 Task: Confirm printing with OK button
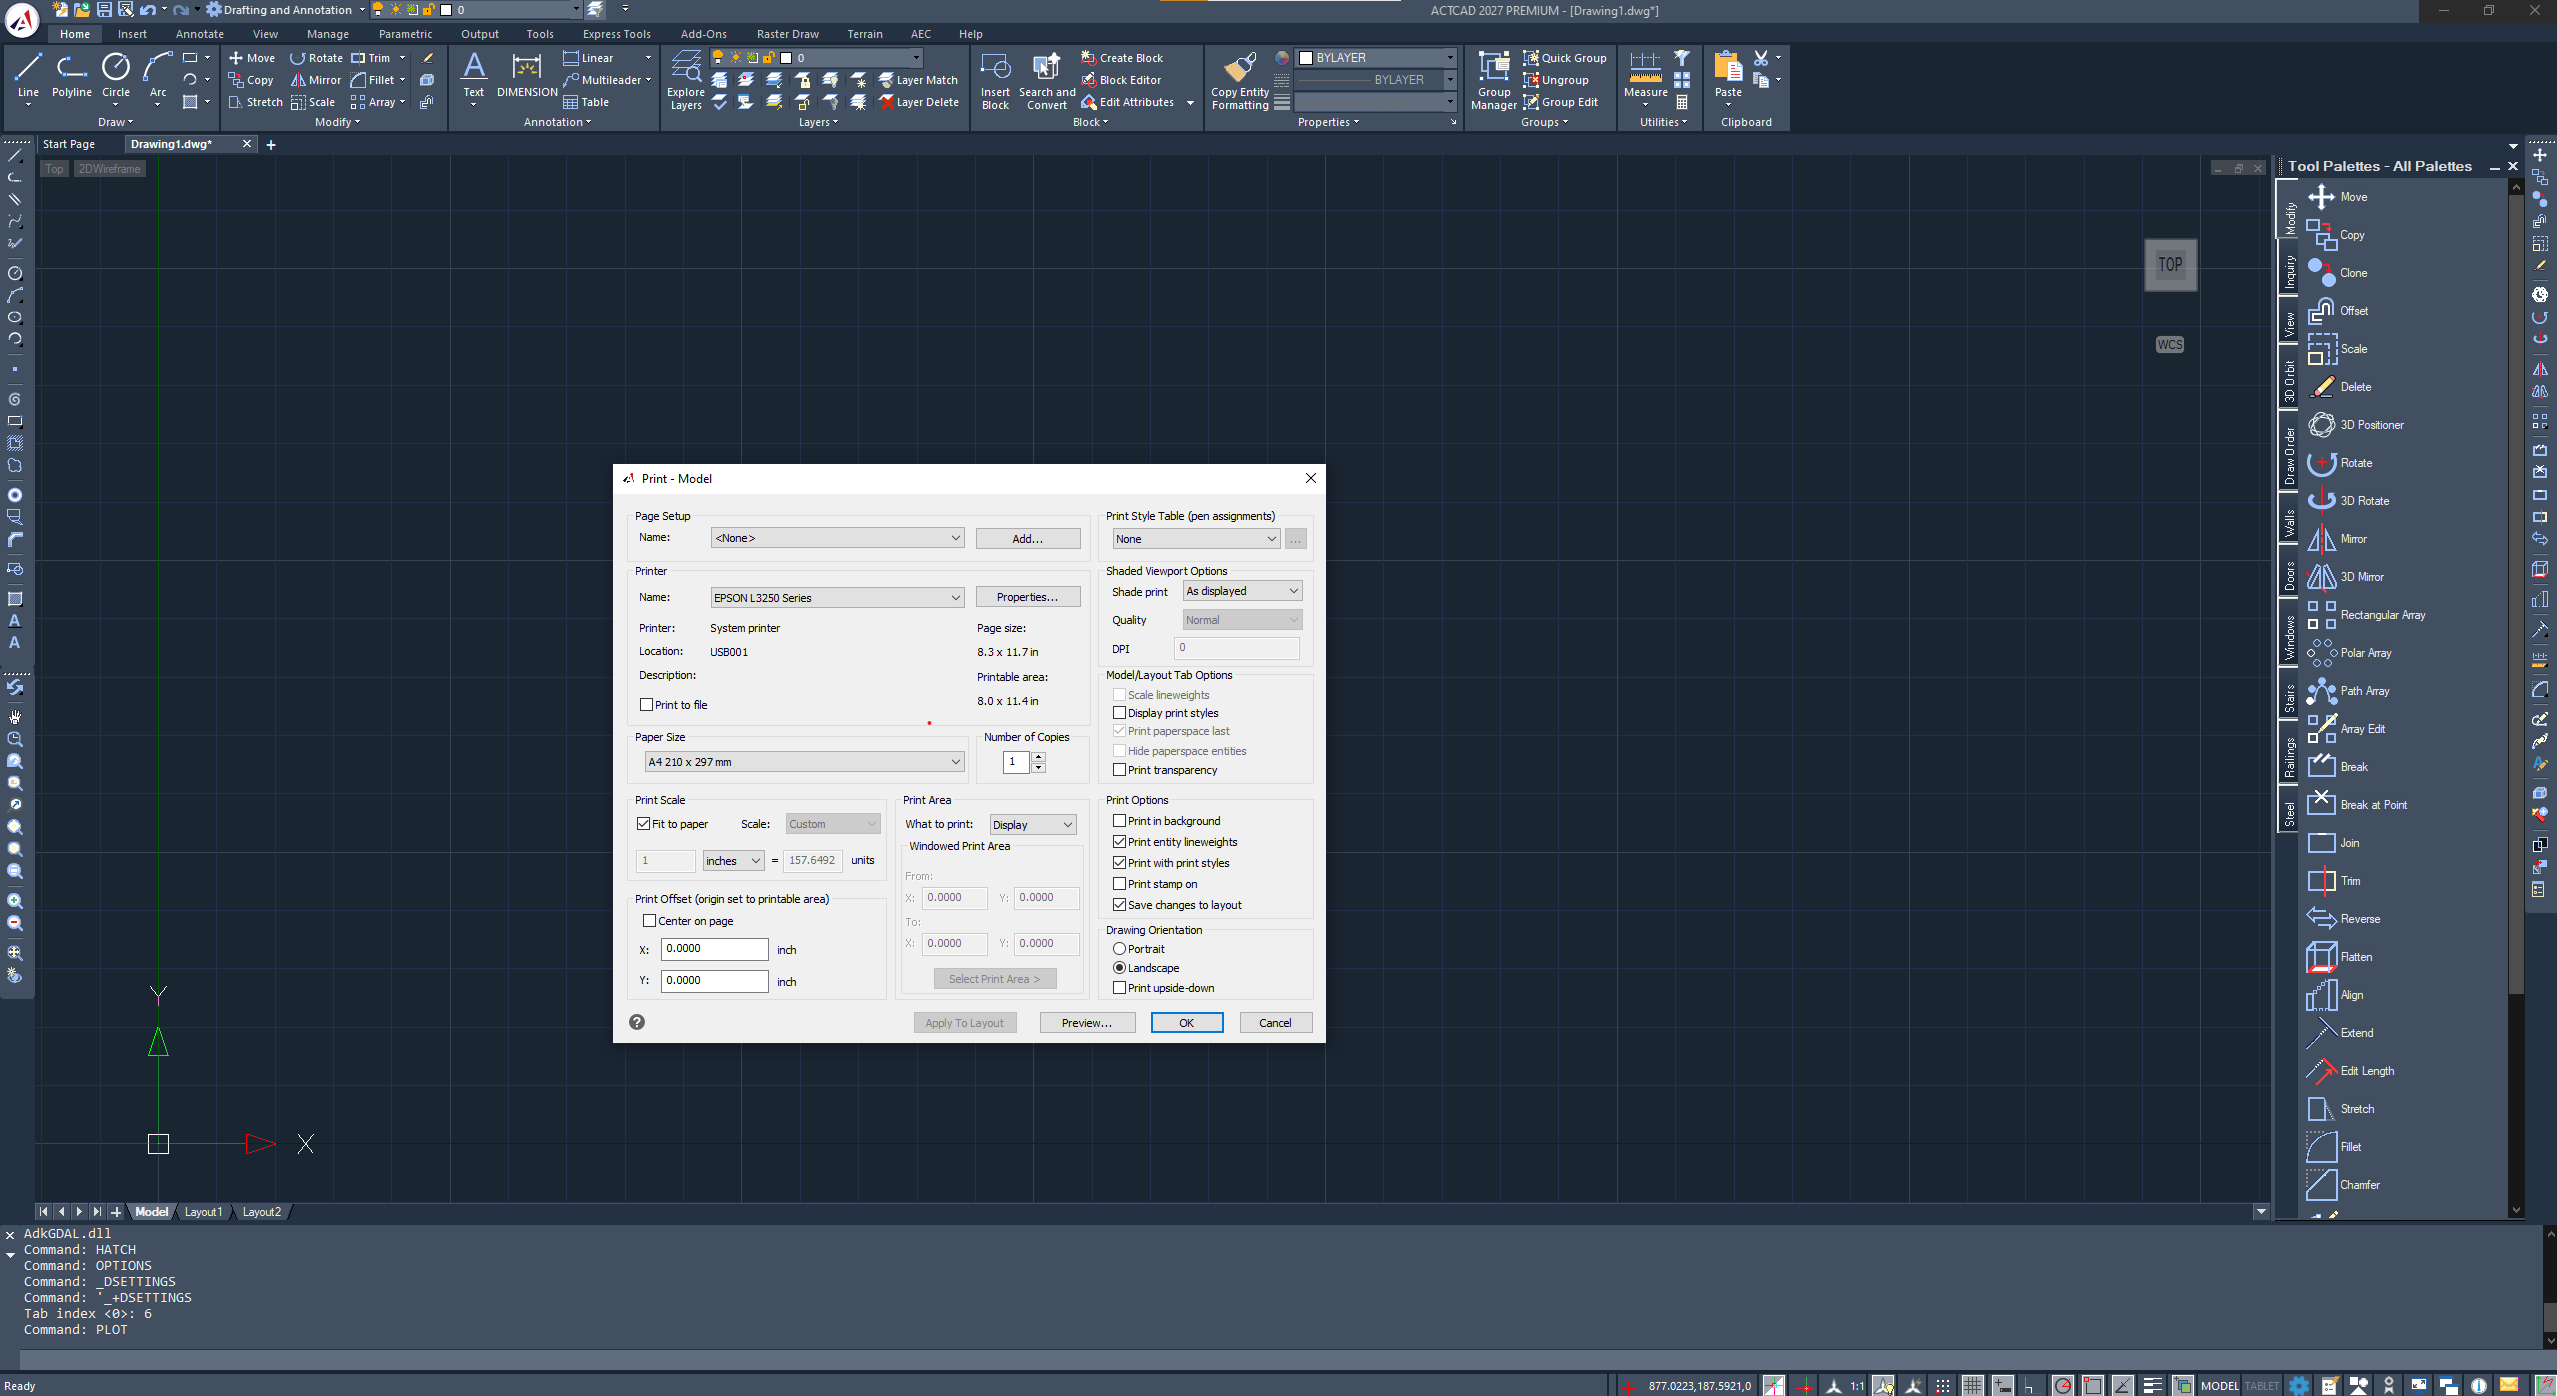coord(1186,1023)
